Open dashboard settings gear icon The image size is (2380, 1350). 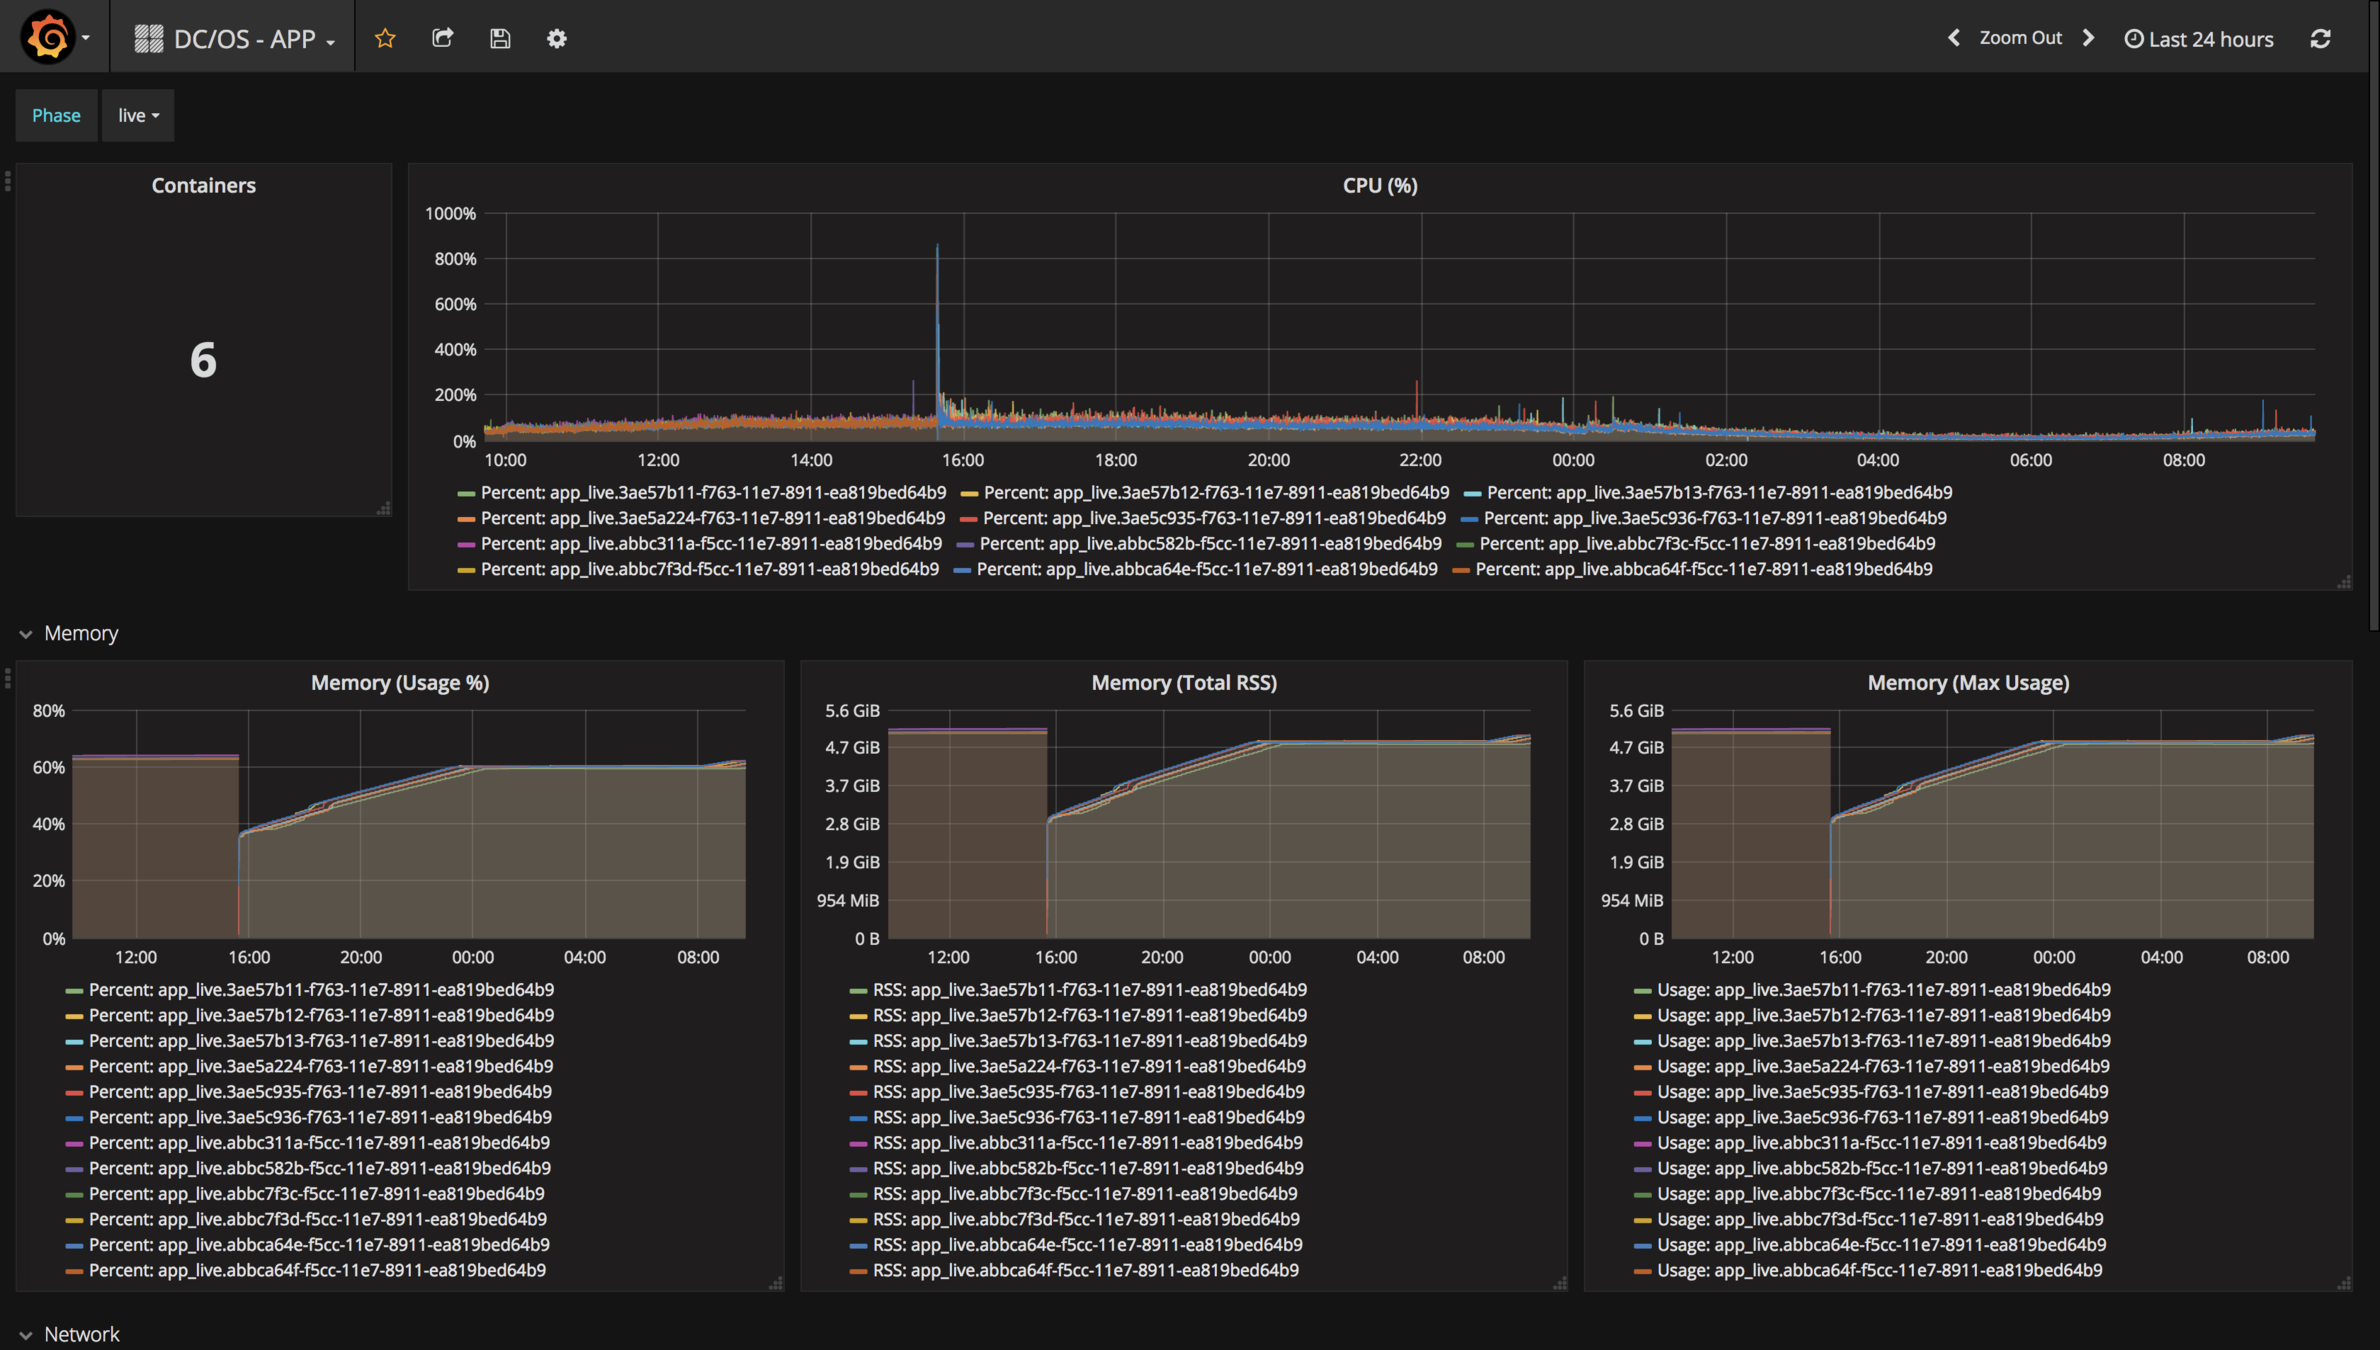(557, 38)
